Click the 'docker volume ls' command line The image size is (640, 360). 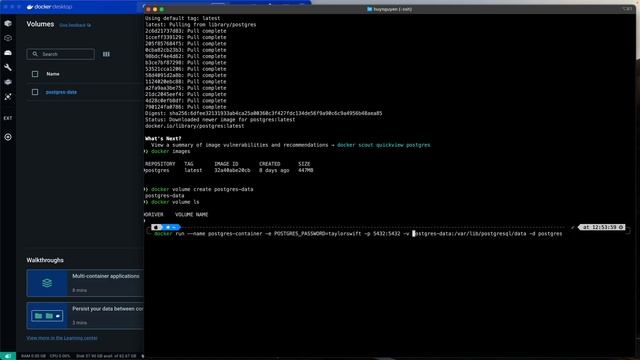coord(175,202)
